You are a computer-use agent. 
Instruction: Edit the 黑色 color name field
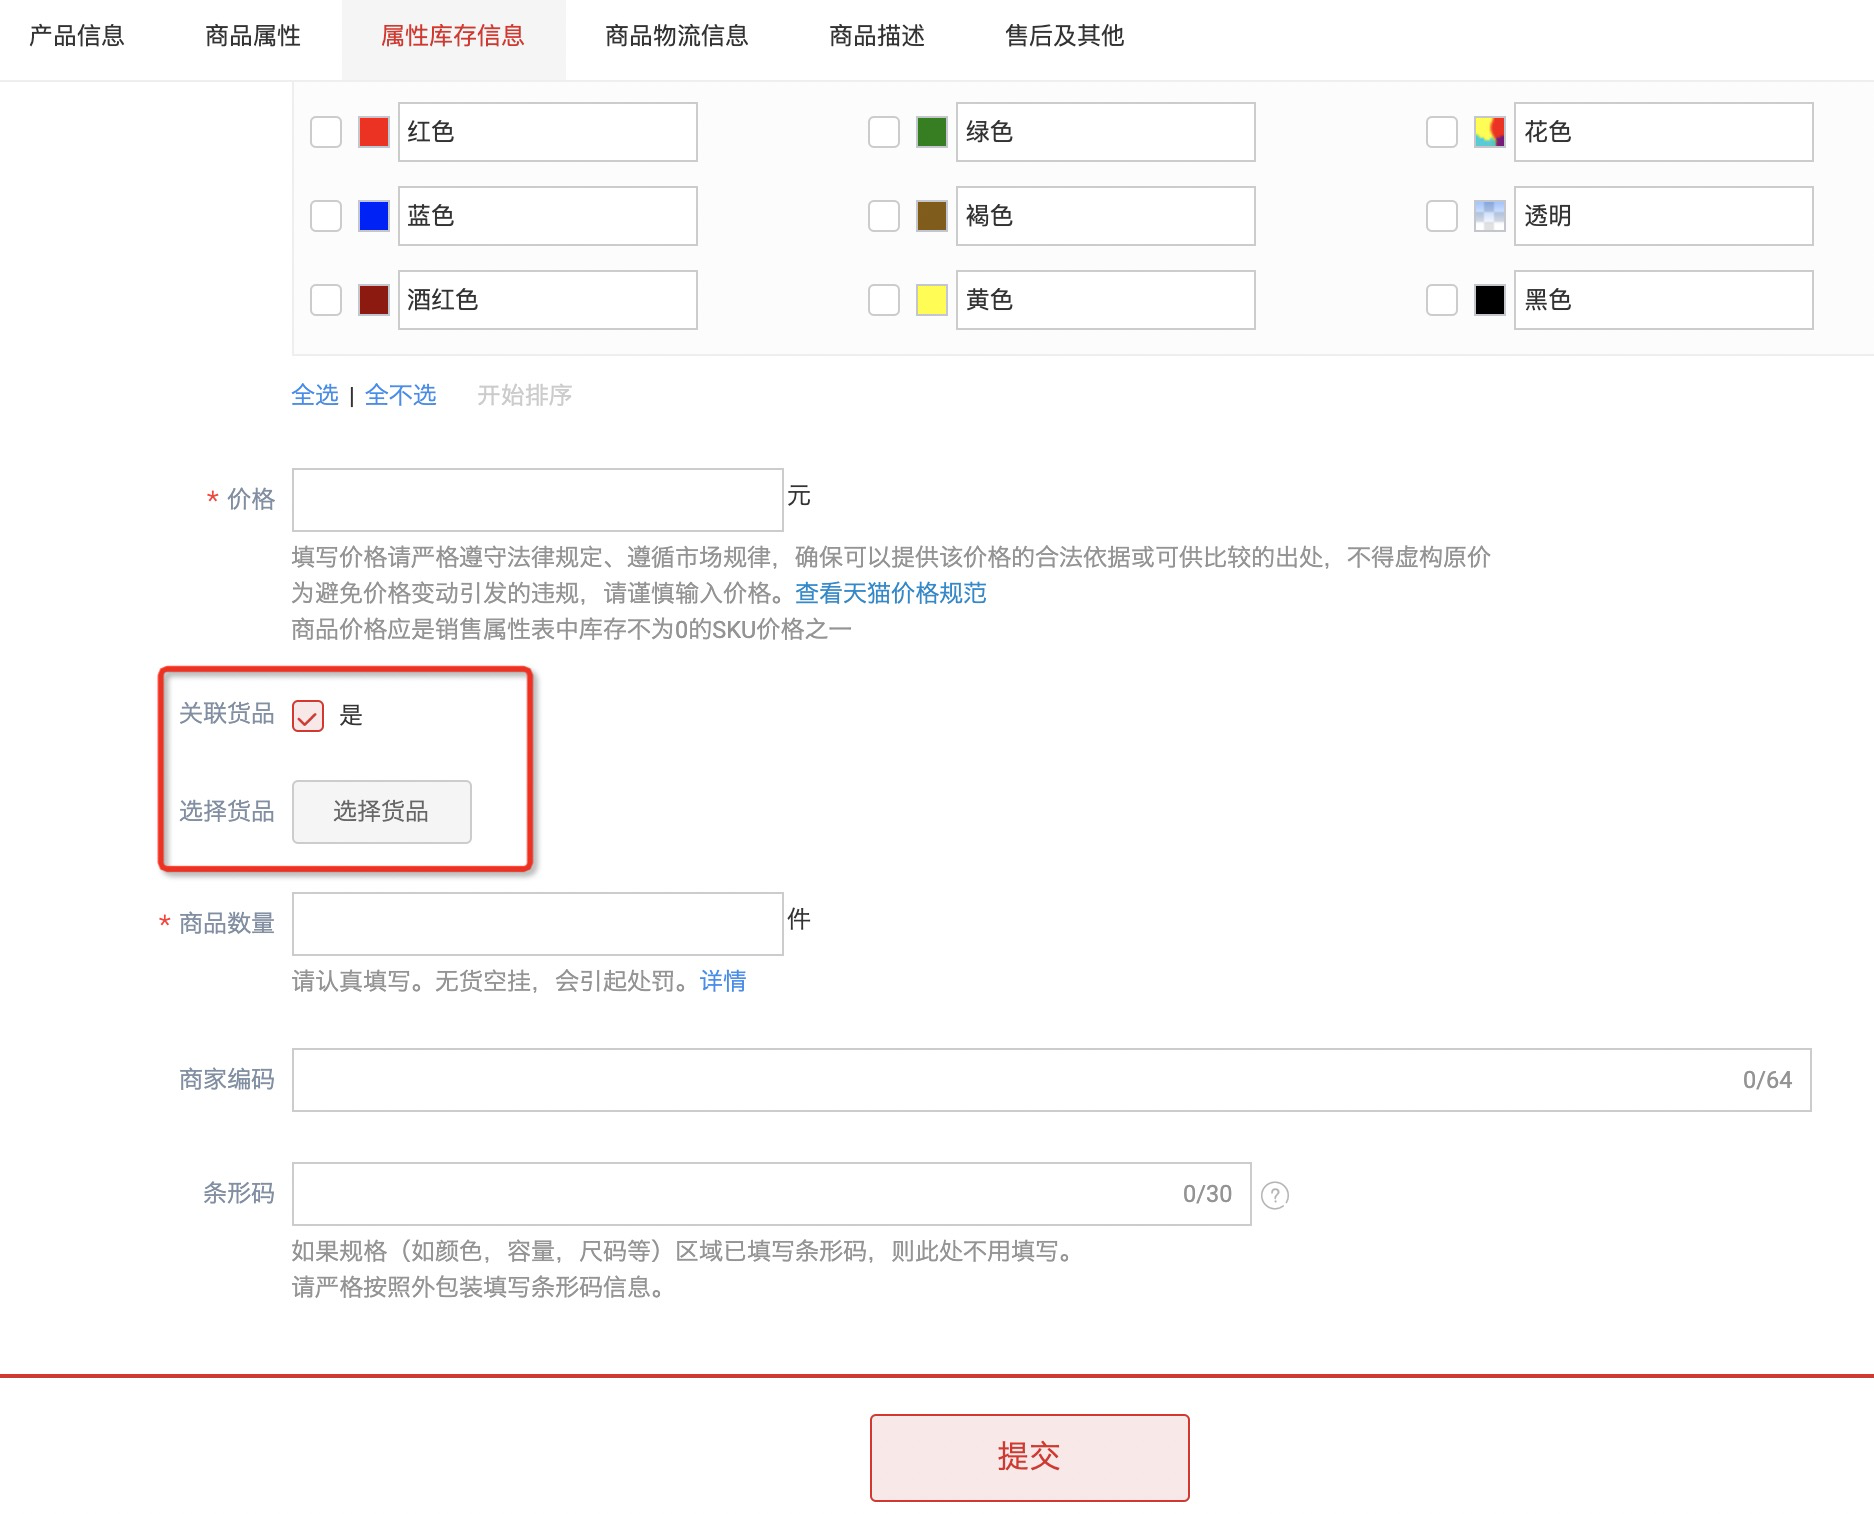tap(1664, 300)
